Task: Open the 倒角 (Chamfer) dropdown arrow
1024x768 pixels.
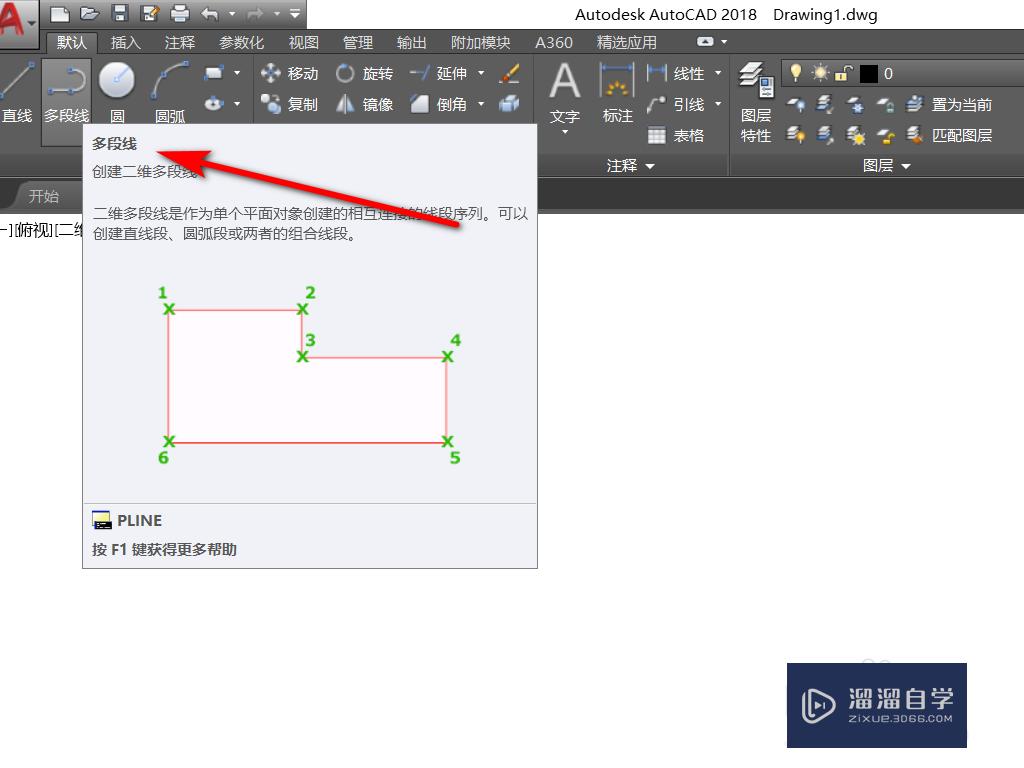Action: (481, 104)
